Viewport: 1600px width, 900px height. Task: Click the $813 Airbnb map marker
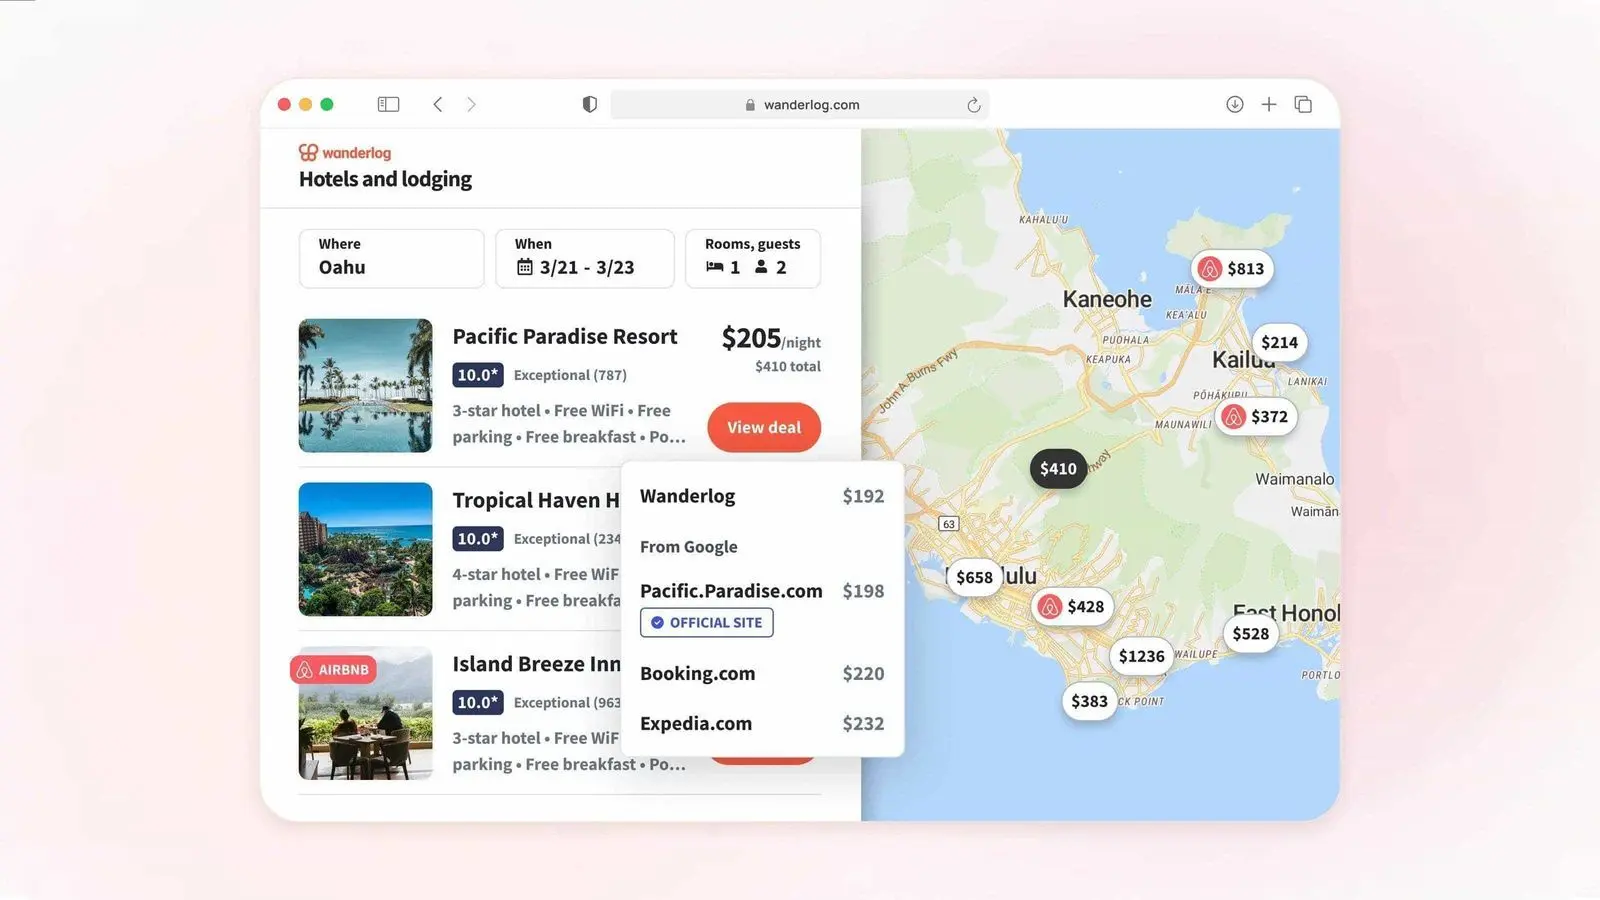tap(1232, 268)
